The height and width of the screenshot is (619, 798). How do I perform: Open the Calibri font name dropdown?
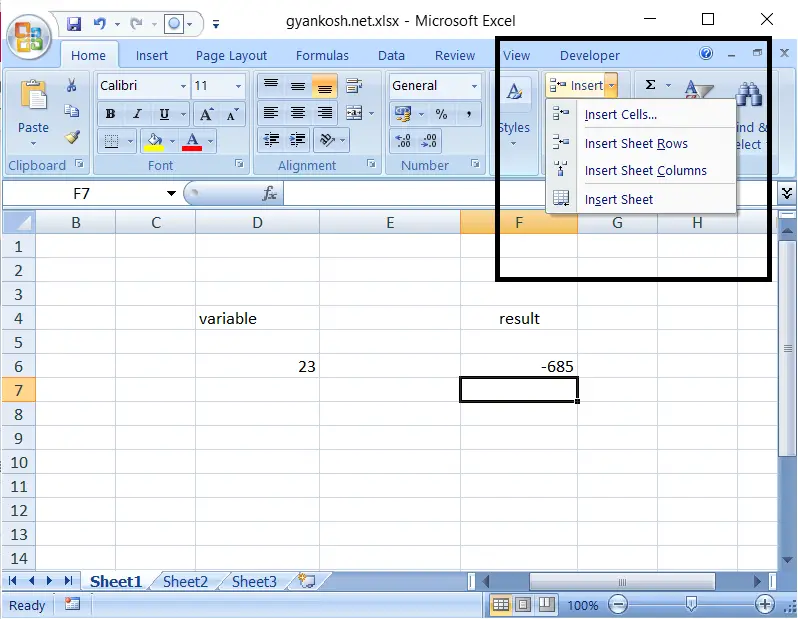tap(183, 86)
